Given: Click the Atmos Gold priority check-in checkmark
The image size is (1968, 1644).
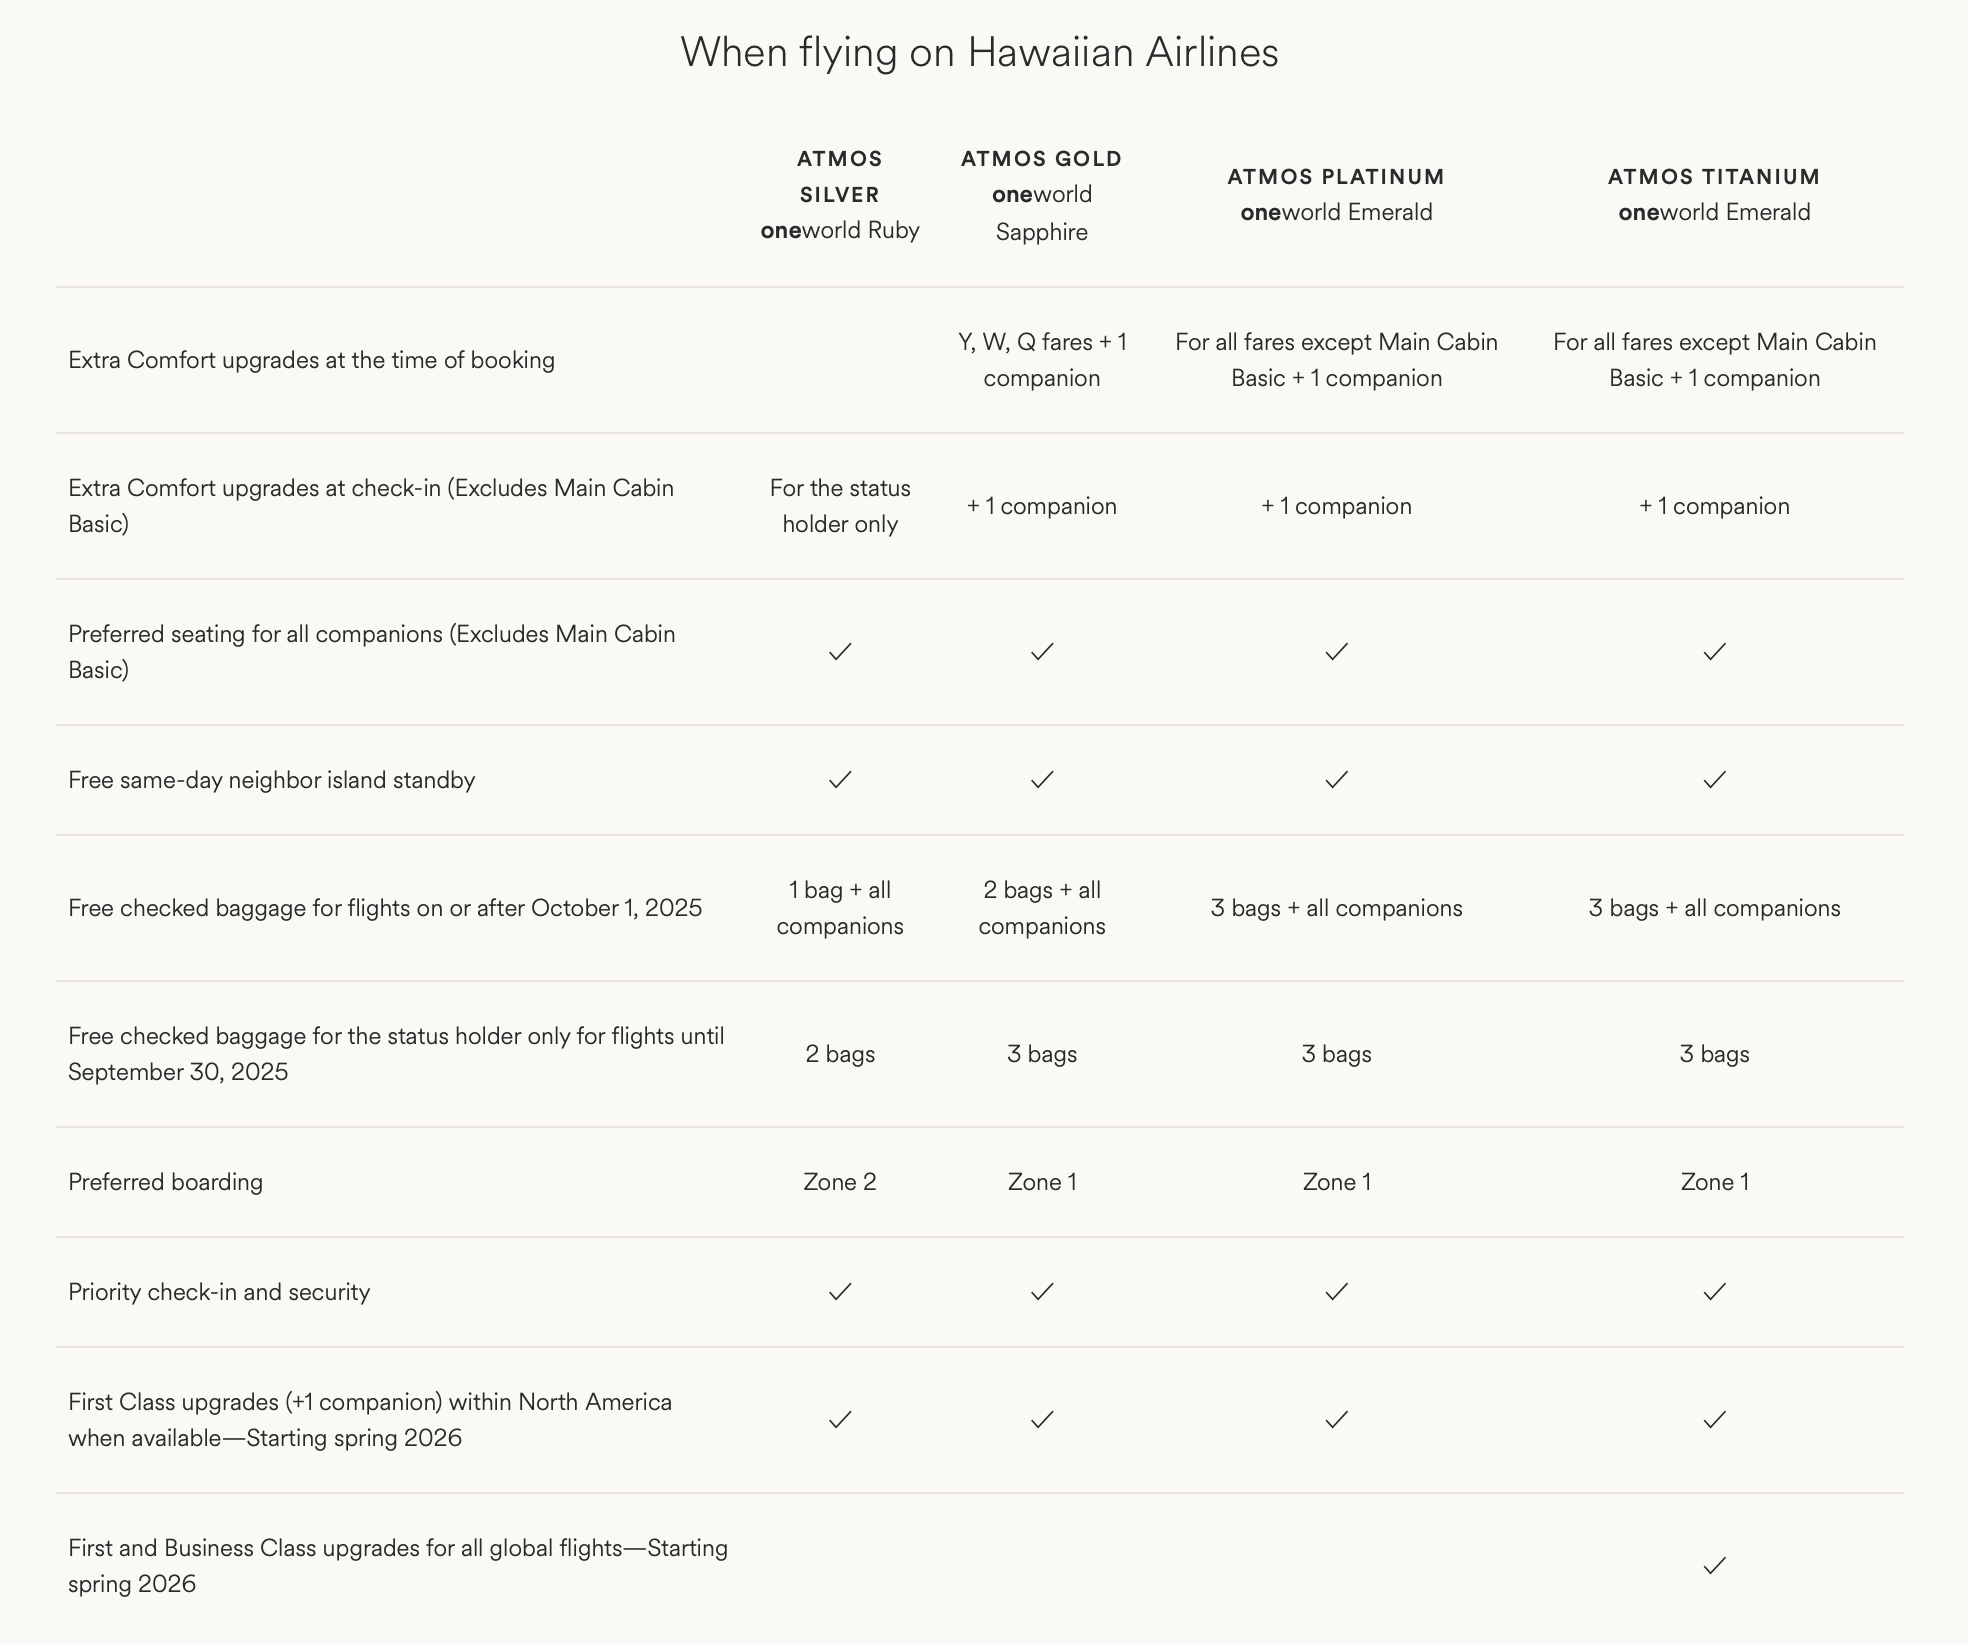Looking at the screenshot, I should [1042, 1292].
